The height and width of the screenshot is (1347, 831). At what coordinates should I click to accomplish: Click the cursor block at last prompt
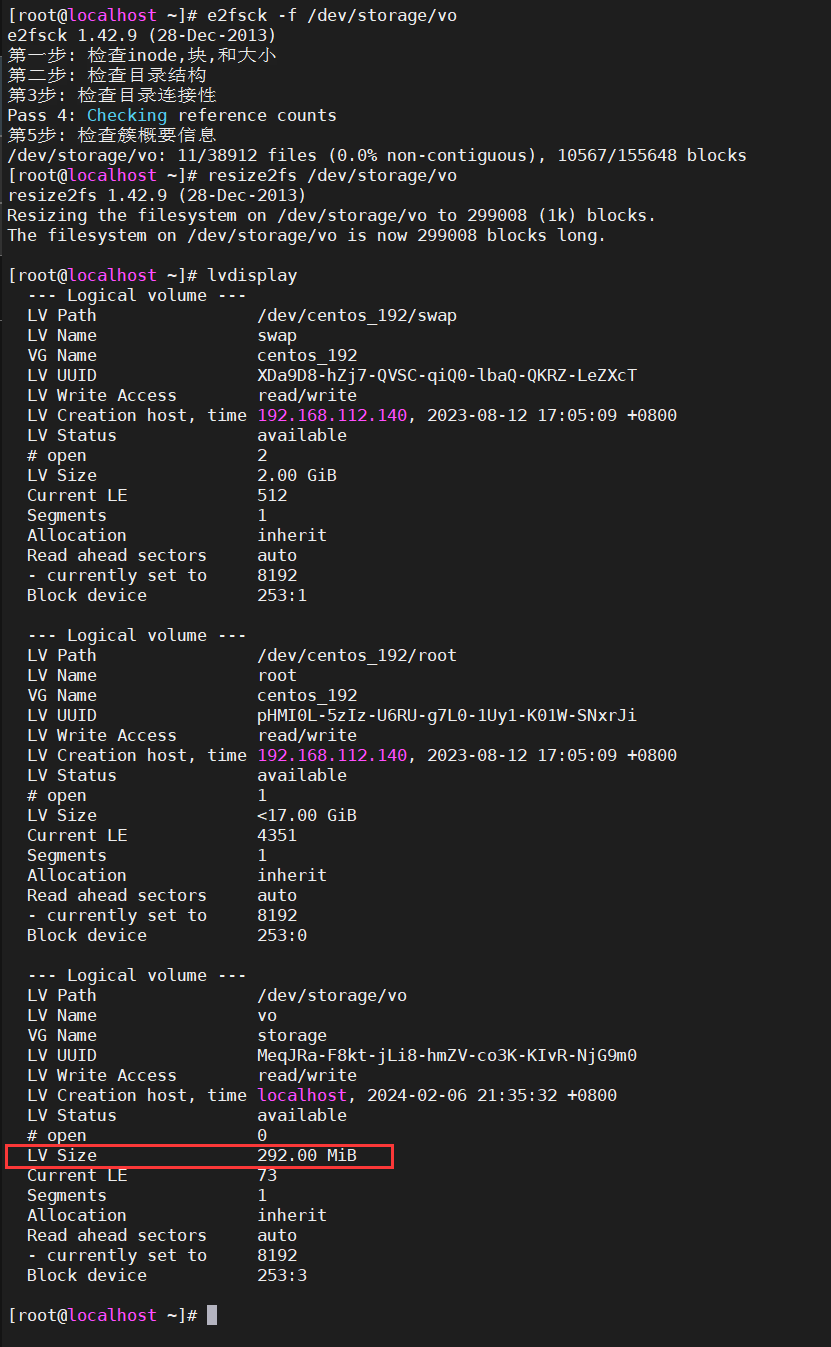click(212, 1315)
